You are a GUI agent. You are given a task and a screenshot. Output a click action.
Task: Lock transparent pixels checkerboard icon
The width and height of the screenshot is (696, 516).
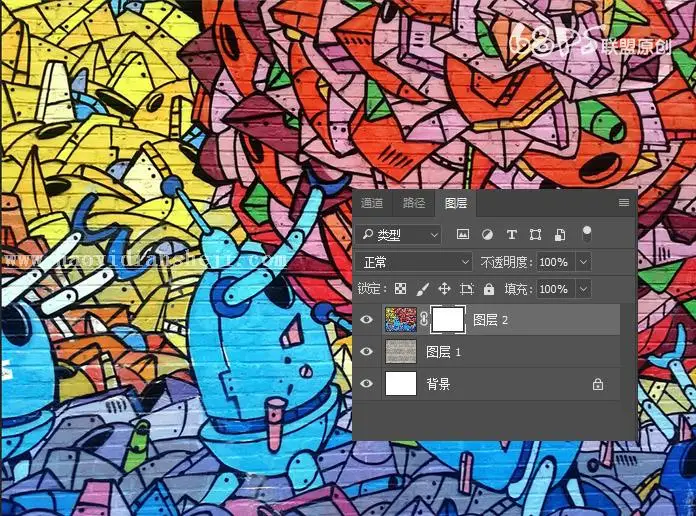400,289
